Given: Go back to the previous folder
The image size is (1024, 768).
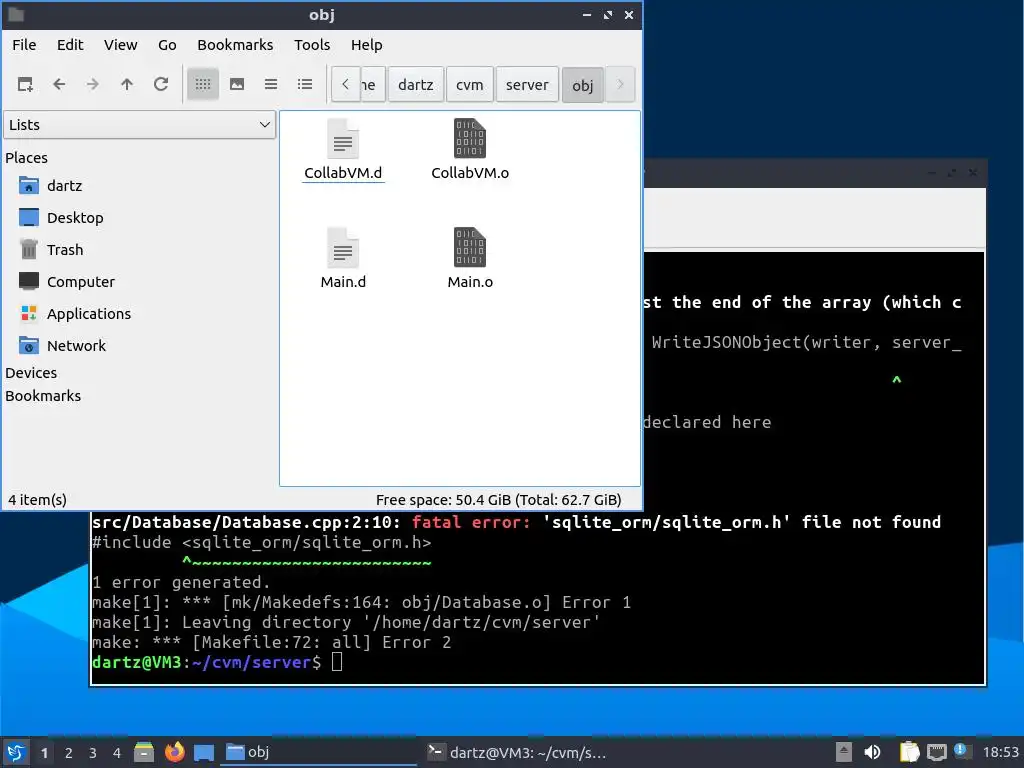Looking at the screenshot, I should click(59, 84).
